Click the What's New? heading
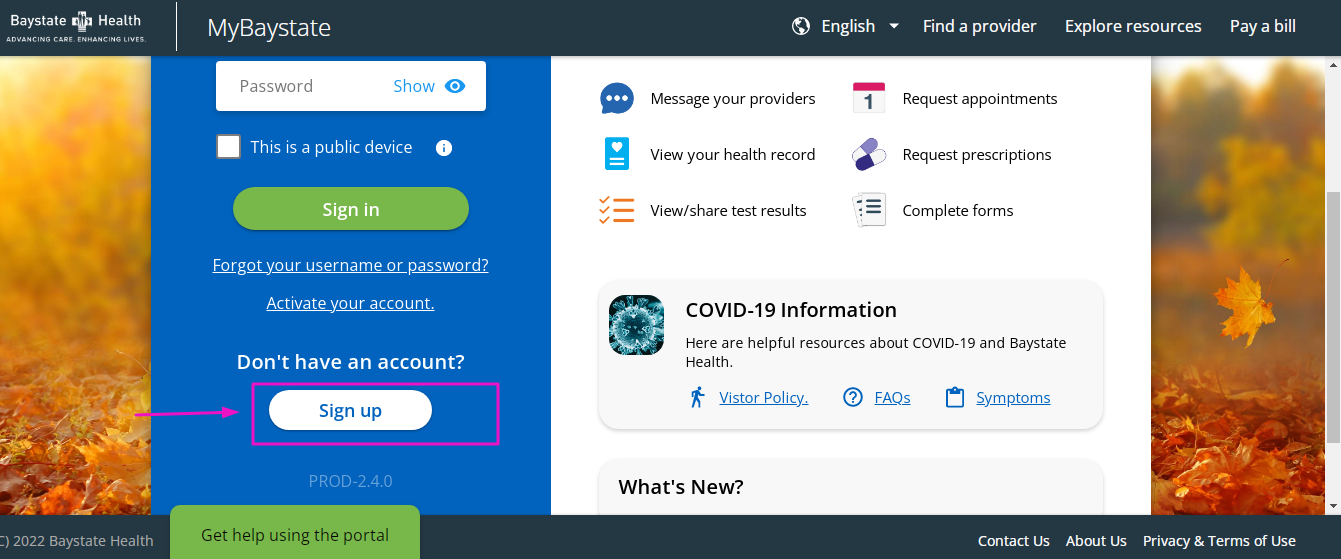This screenshot has width=1341, height=559. coord(681,487)
